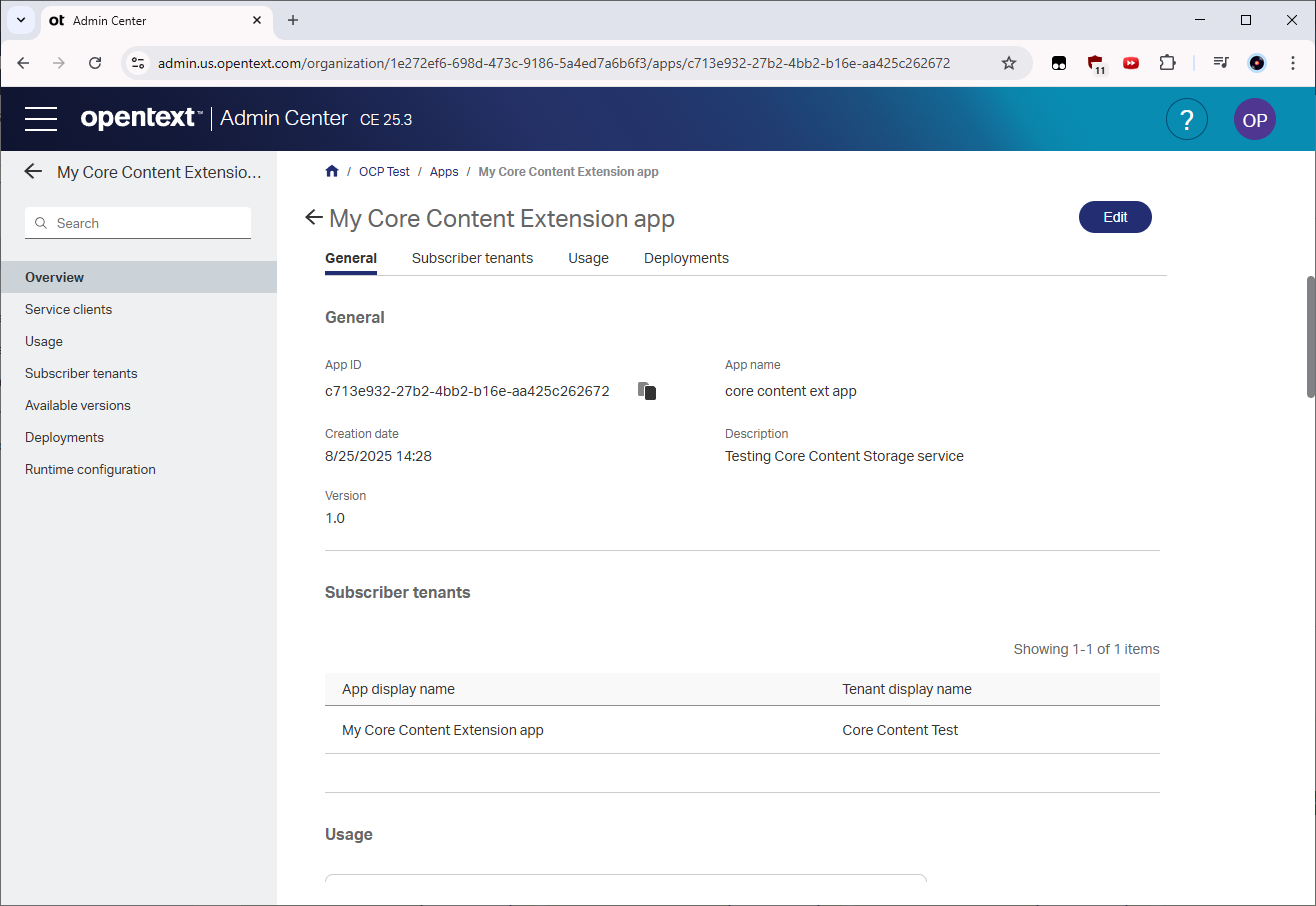Navigate forward in browser
The image size is (1316, 906).
click(59, 63)
